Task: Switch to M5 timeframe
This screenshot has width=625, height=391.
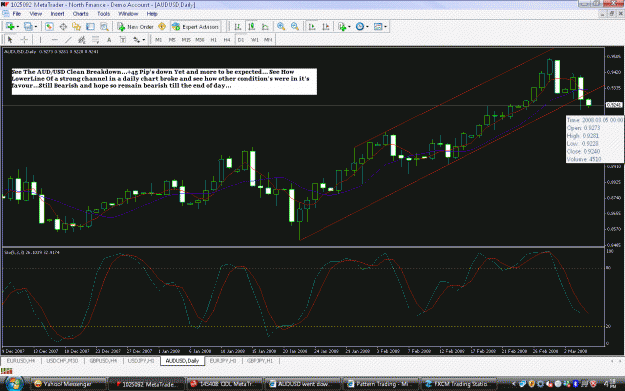Action: [x=172, y=40]
